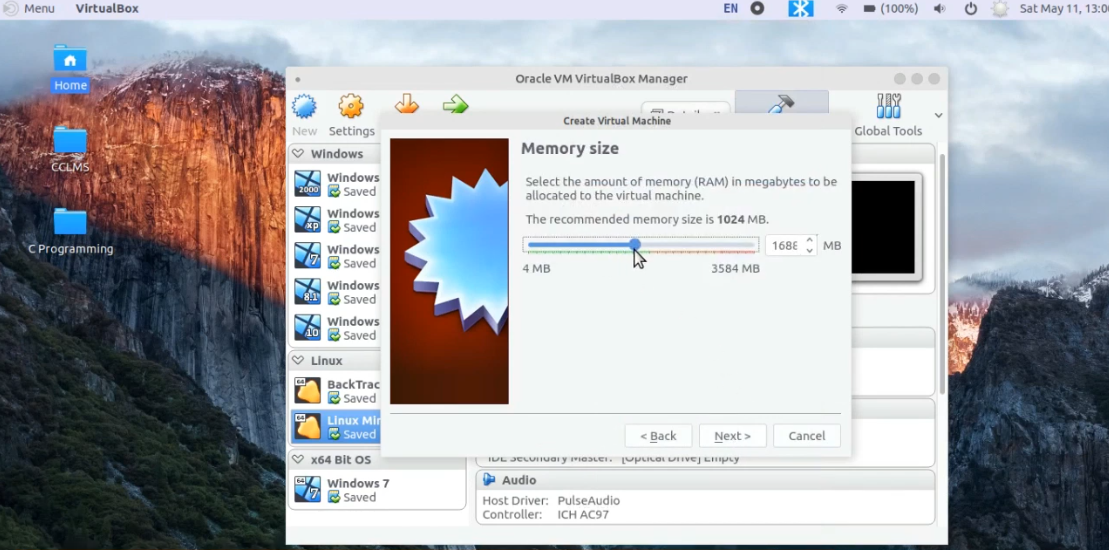The height and width of the screenshot is (550, 1109).
Task: Click the memory size slider handle
Action: (635, 245)
